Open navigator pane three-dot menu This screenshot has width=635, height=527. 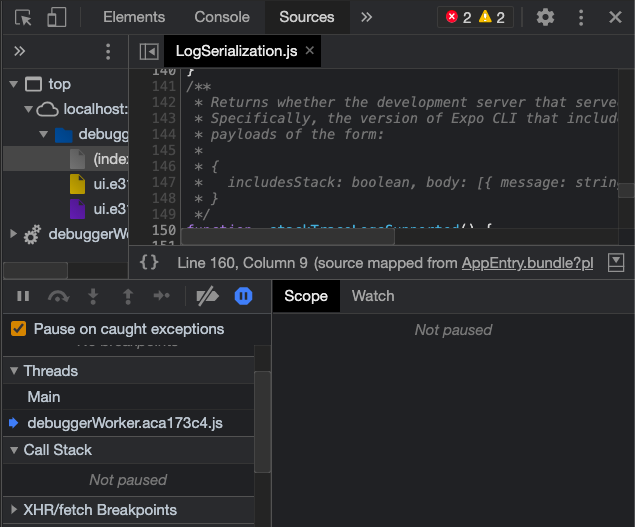tap(108, 51)
